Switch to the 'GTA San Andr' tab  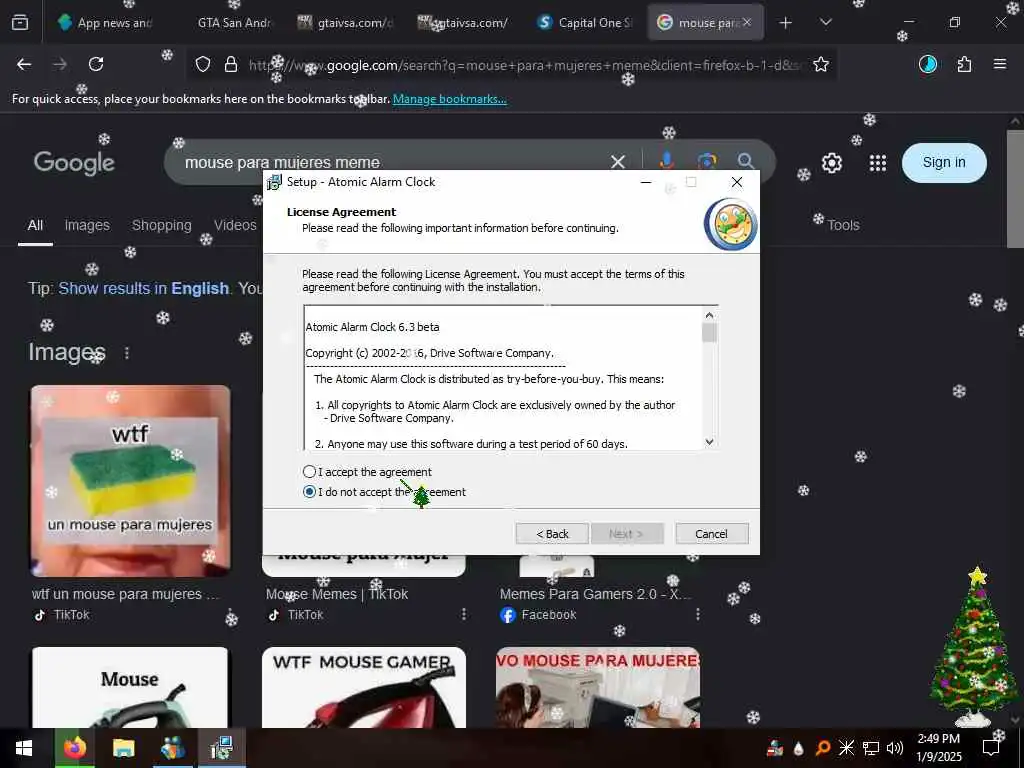233,23
